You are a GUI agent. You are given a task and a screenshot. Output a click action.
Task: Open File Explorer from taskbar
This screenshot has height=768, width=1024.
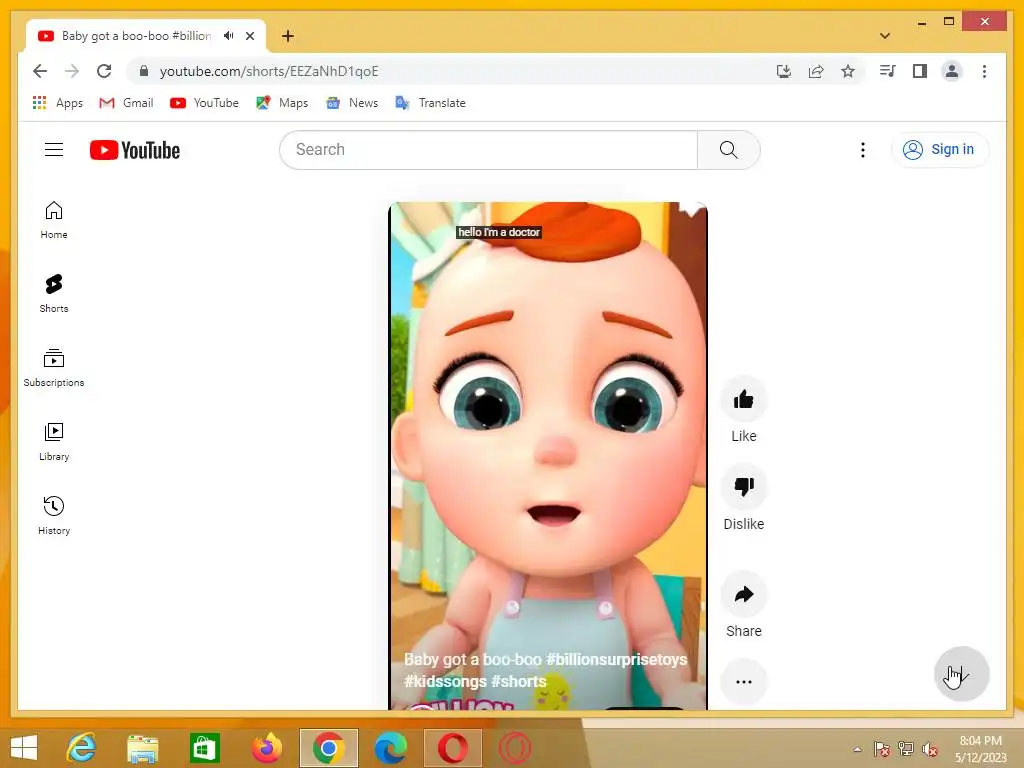pyautogui.click(x=142, y=748)
